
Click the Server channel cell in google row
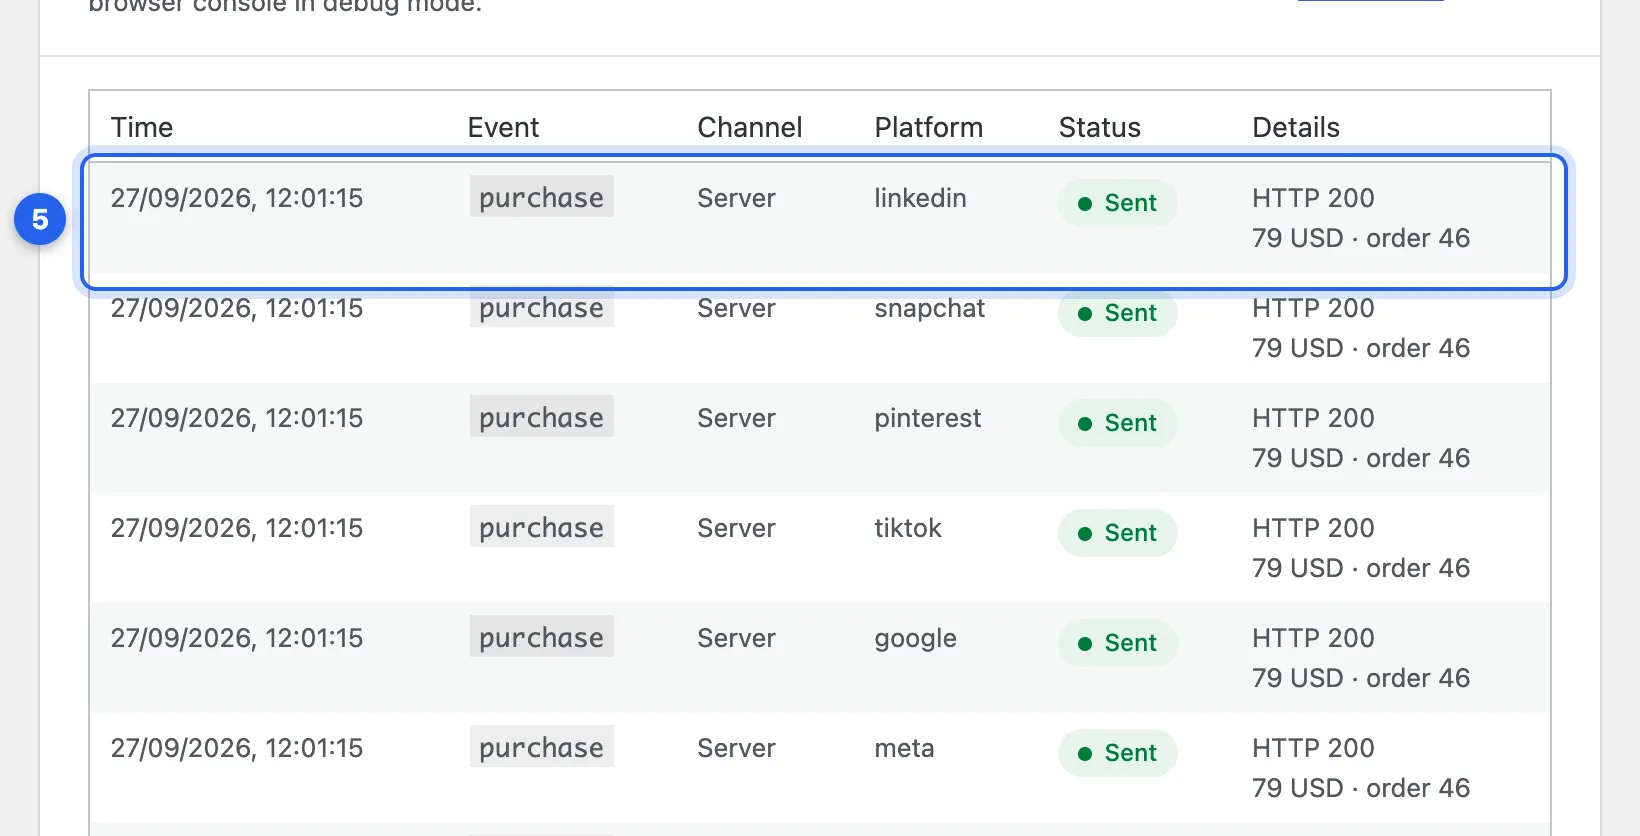pyautogui.click(x=737, y=638)
